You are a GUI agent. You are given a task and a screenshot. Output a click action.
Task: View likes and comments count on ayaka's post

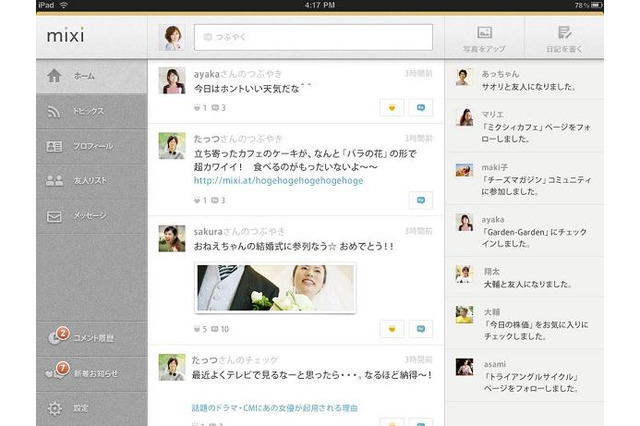pyautogui.click(x=209, y=108)
